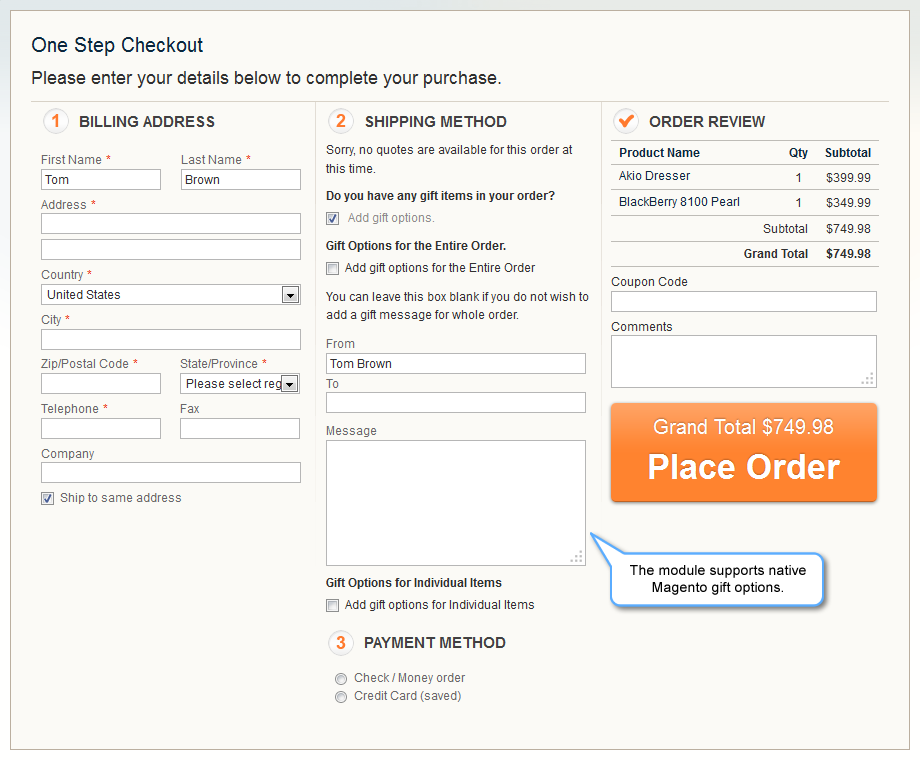Image resolution: width=920 pixels, height=760 pixels.
Task: Focus the Coupon Code field
Action: [744, 302]
